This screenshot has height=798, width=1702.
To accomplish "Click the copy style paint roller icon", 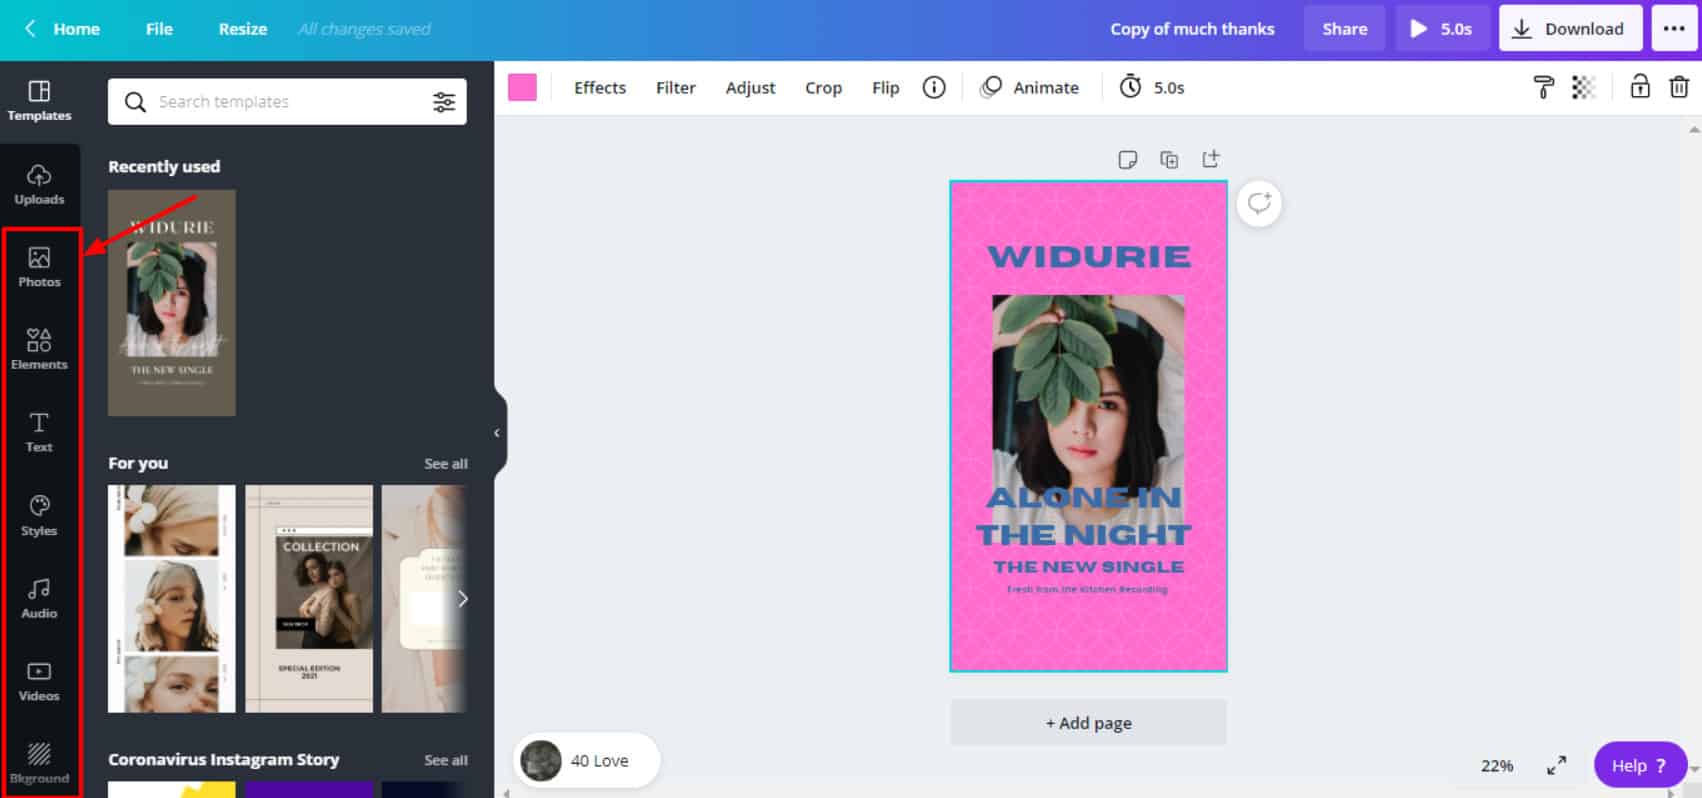I will pos(1543,88).
